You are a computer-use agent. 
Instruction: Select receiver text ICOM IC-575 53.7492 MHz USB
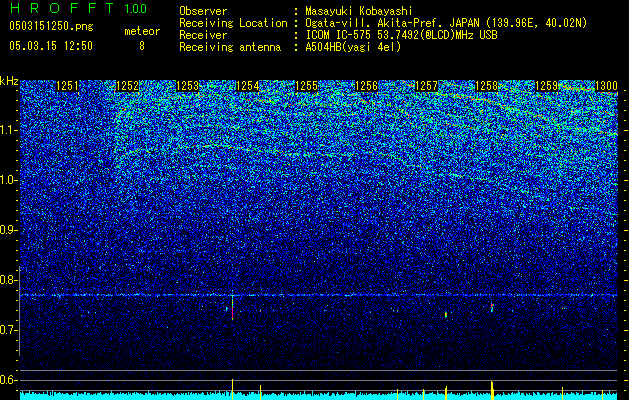(x=401, y=35)
